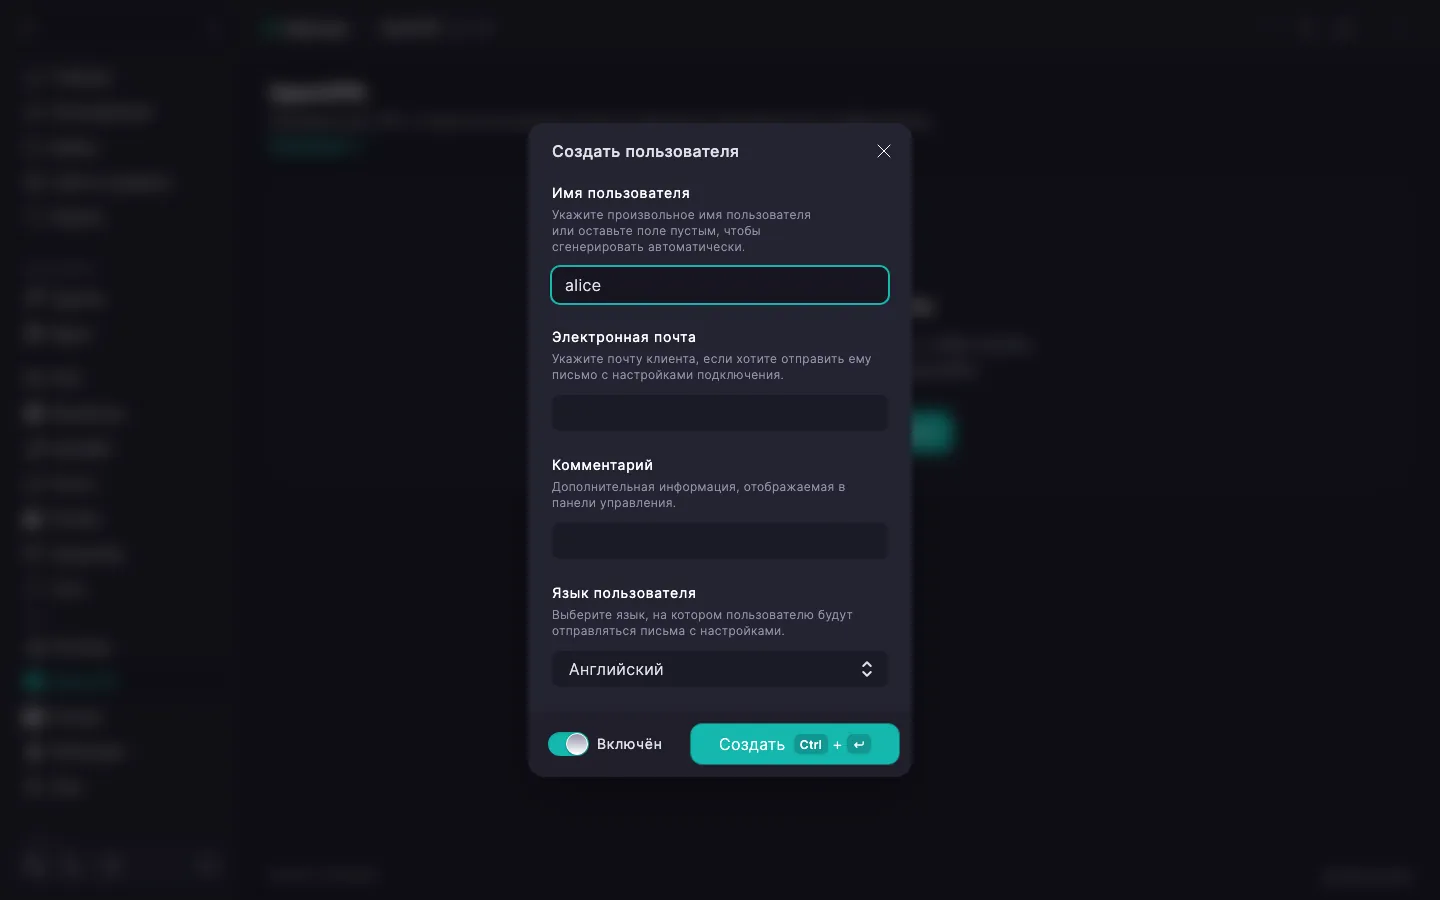This screenshot has height=900, width=1440.
Task: Close the Создать пользователя dialog
Action: [884, 151]
